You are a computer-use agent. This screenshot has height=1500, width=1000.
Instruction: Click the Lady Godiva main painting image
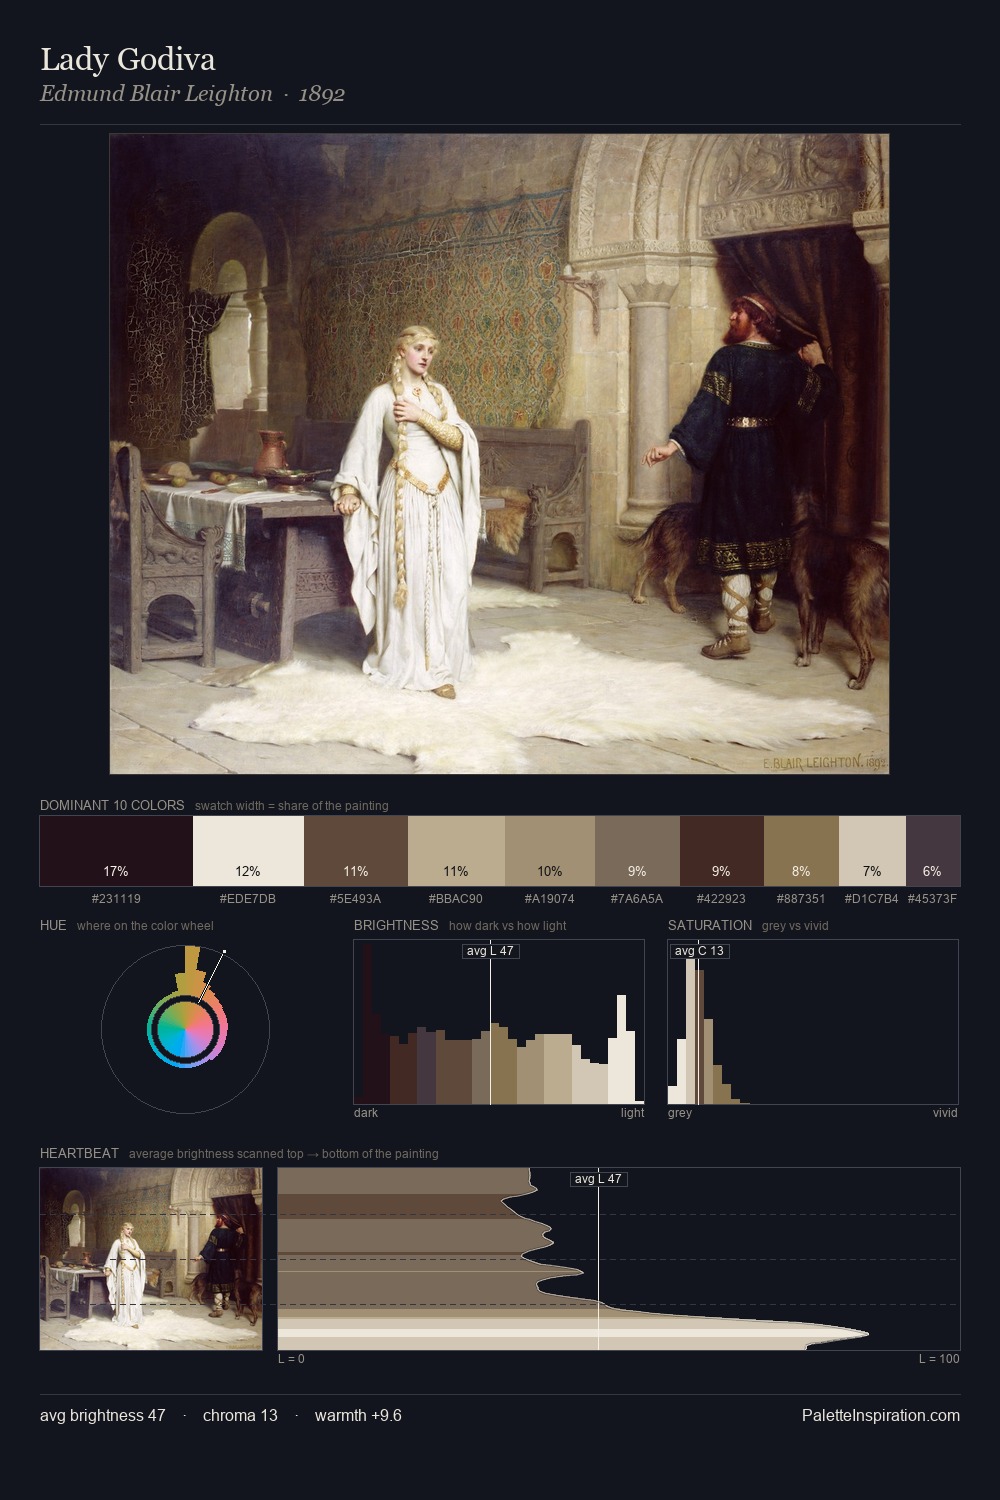coord(499,454)
